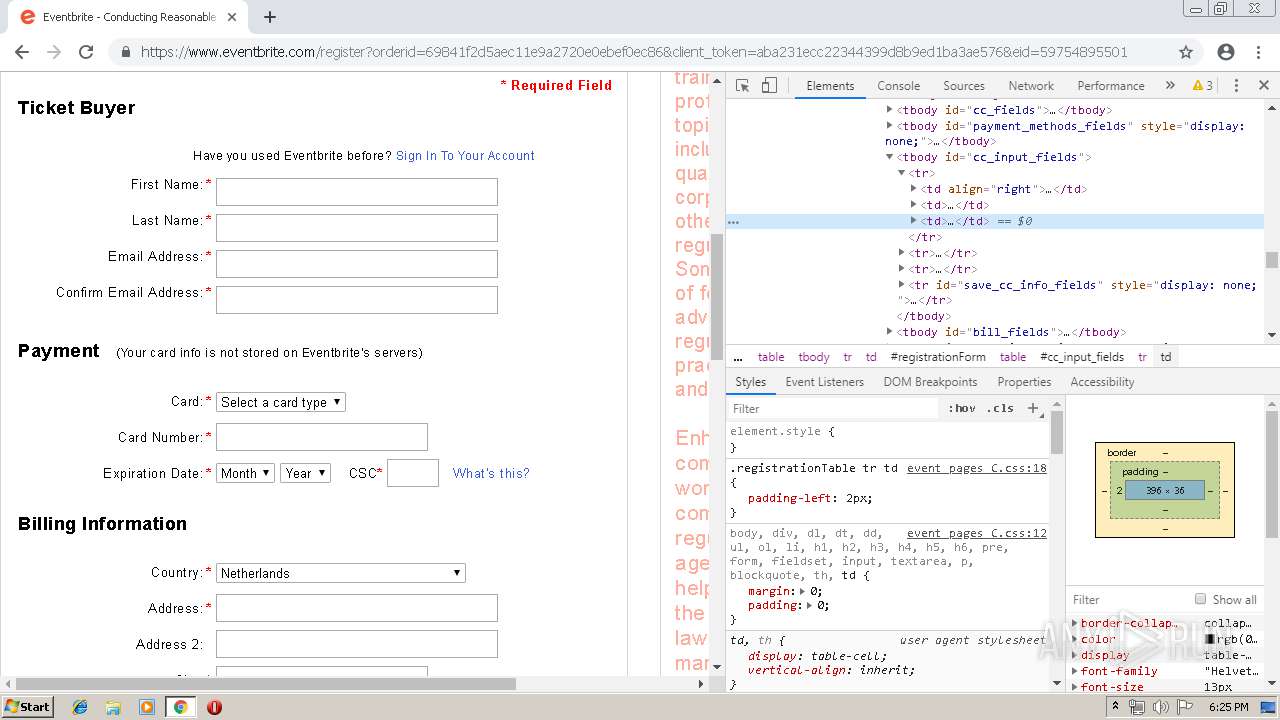This screenshot has height=720, width=1280.
Task: Expand the margin shorthand property
Action: coord(803,591)
